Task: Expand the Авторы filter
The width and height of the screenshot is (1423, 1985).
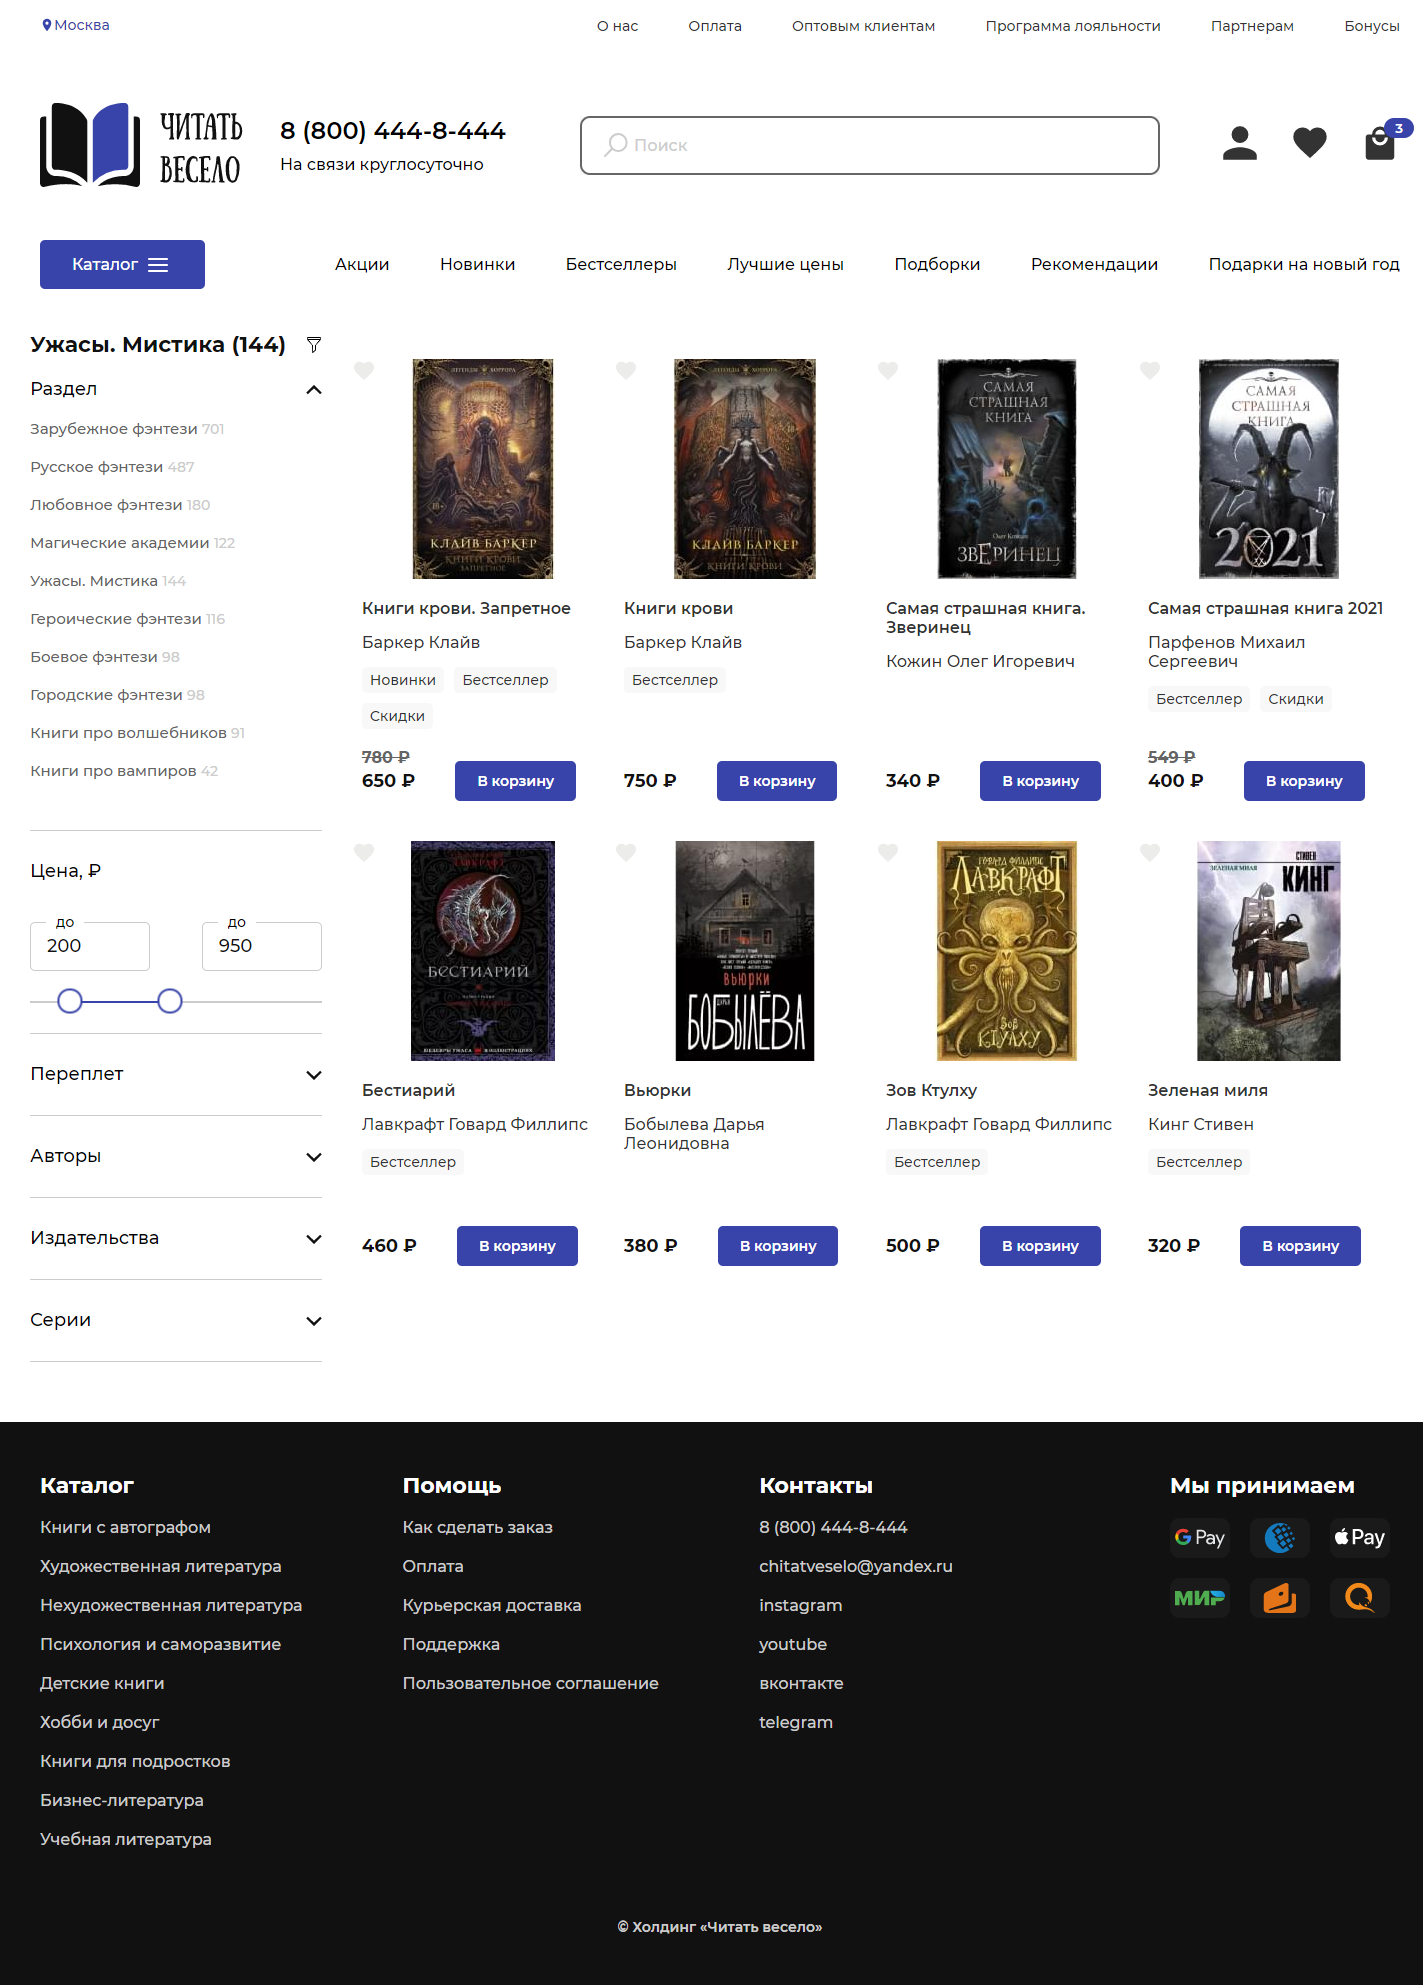Action: 314,1157
